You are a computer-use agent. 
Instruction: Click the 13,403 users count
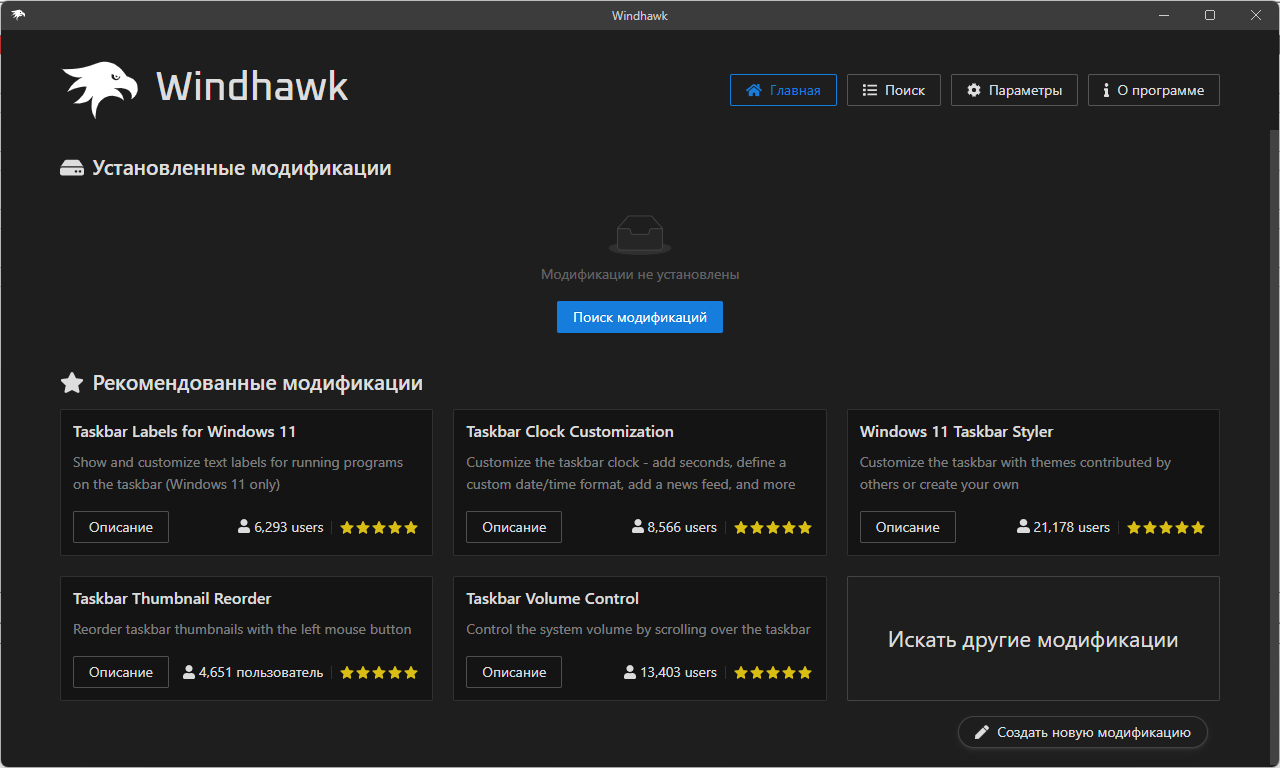click(x=679, y=672)
